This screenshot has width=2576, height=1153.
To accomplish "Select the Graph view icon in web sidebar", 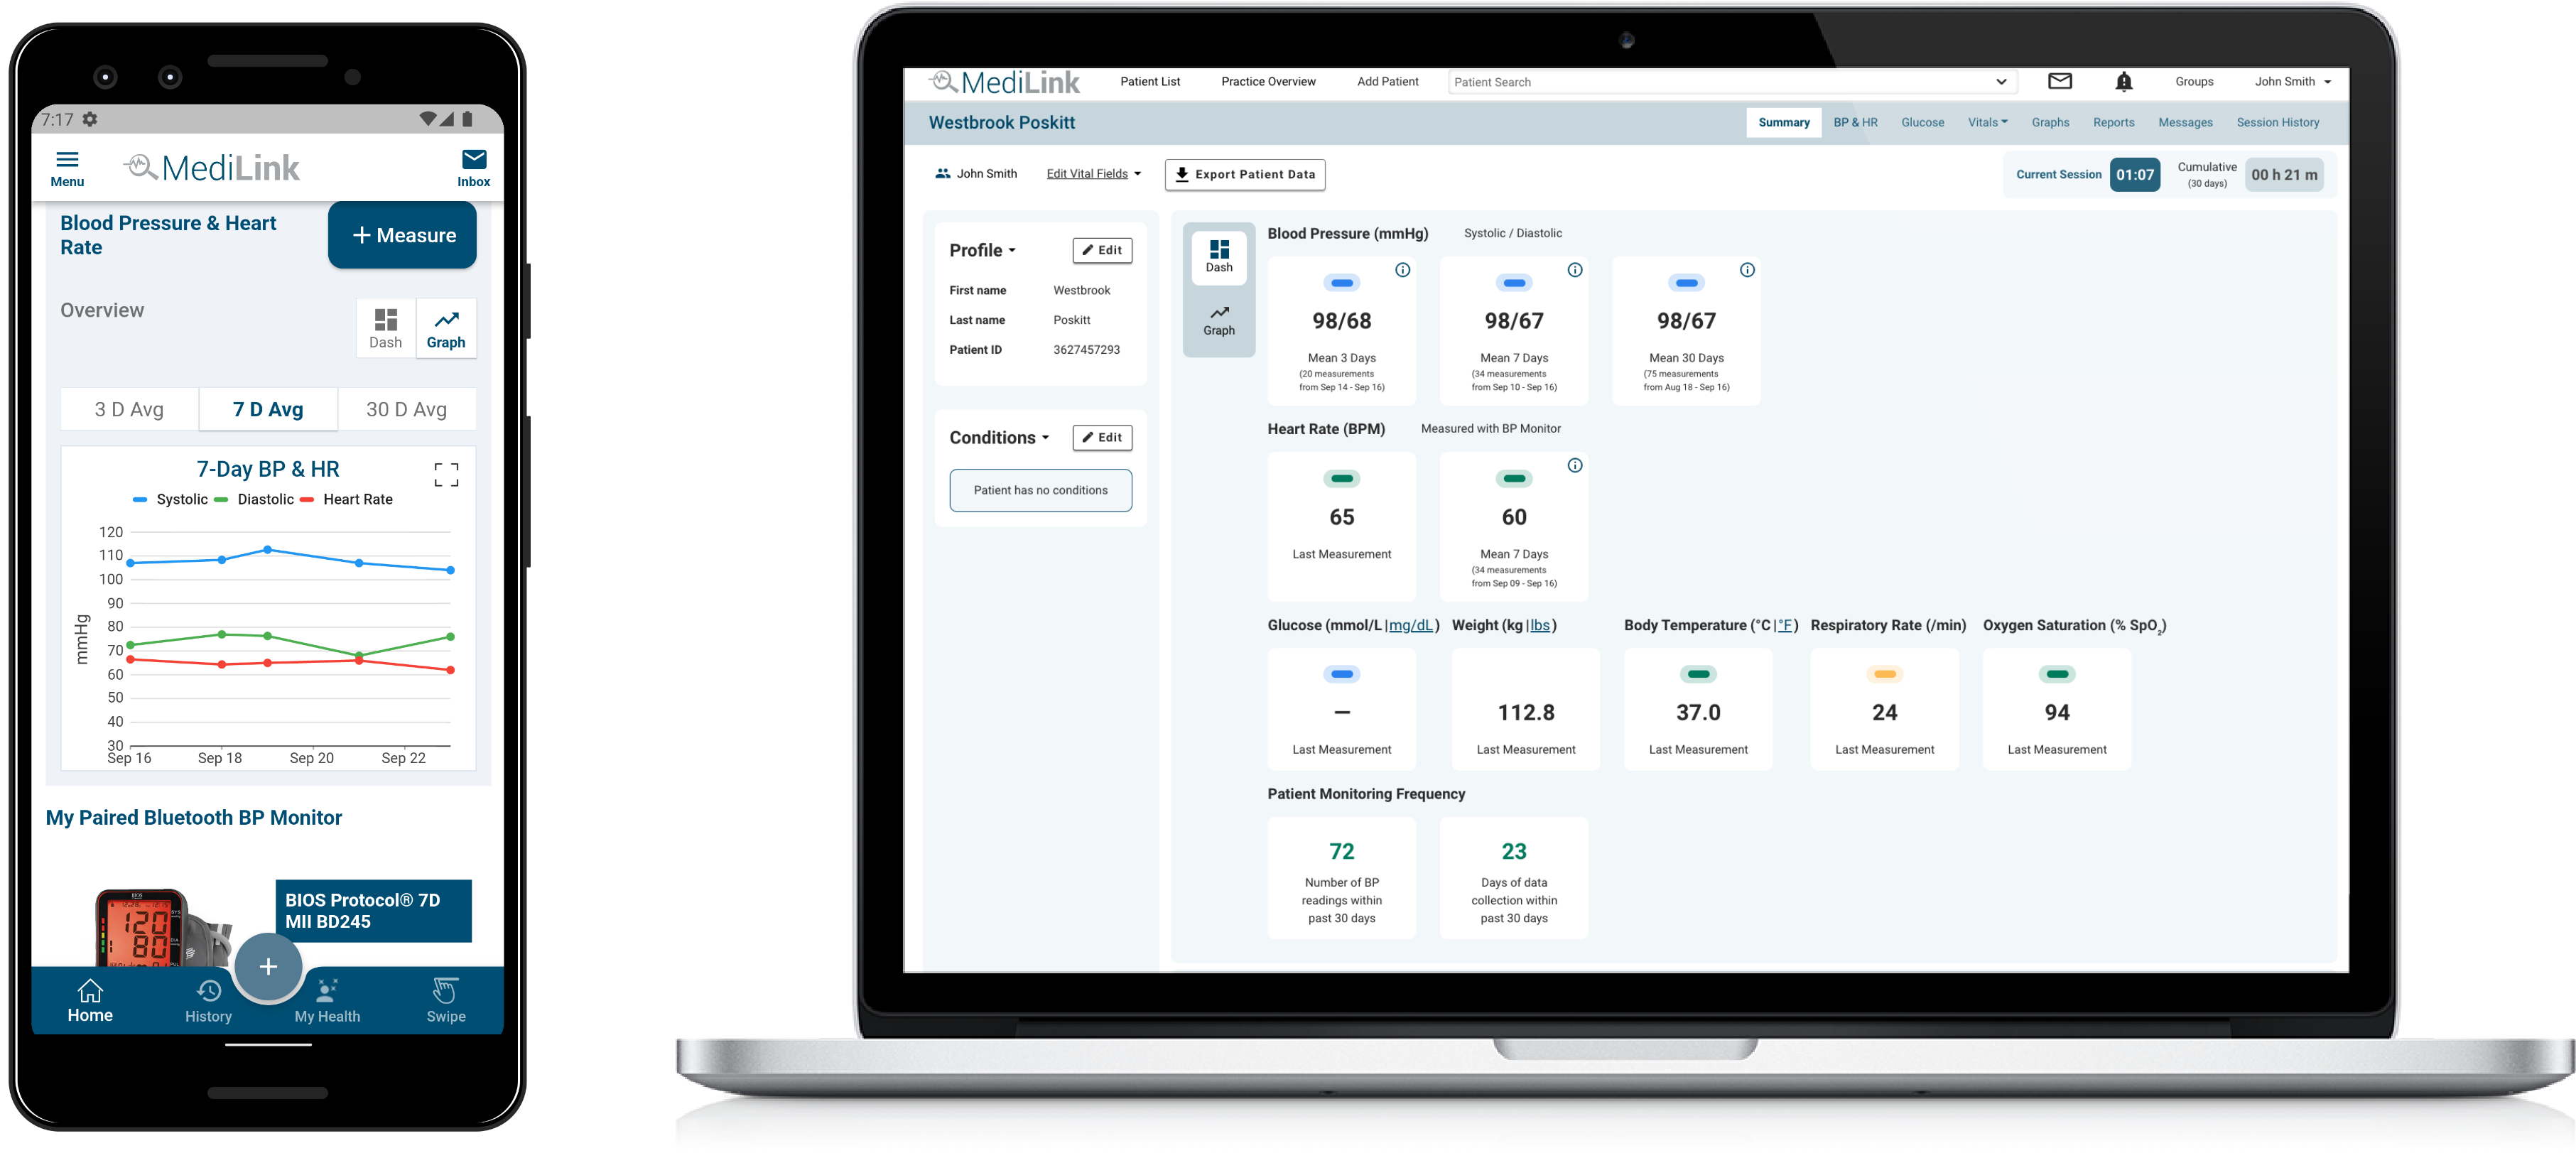I will click(1218, 321).
